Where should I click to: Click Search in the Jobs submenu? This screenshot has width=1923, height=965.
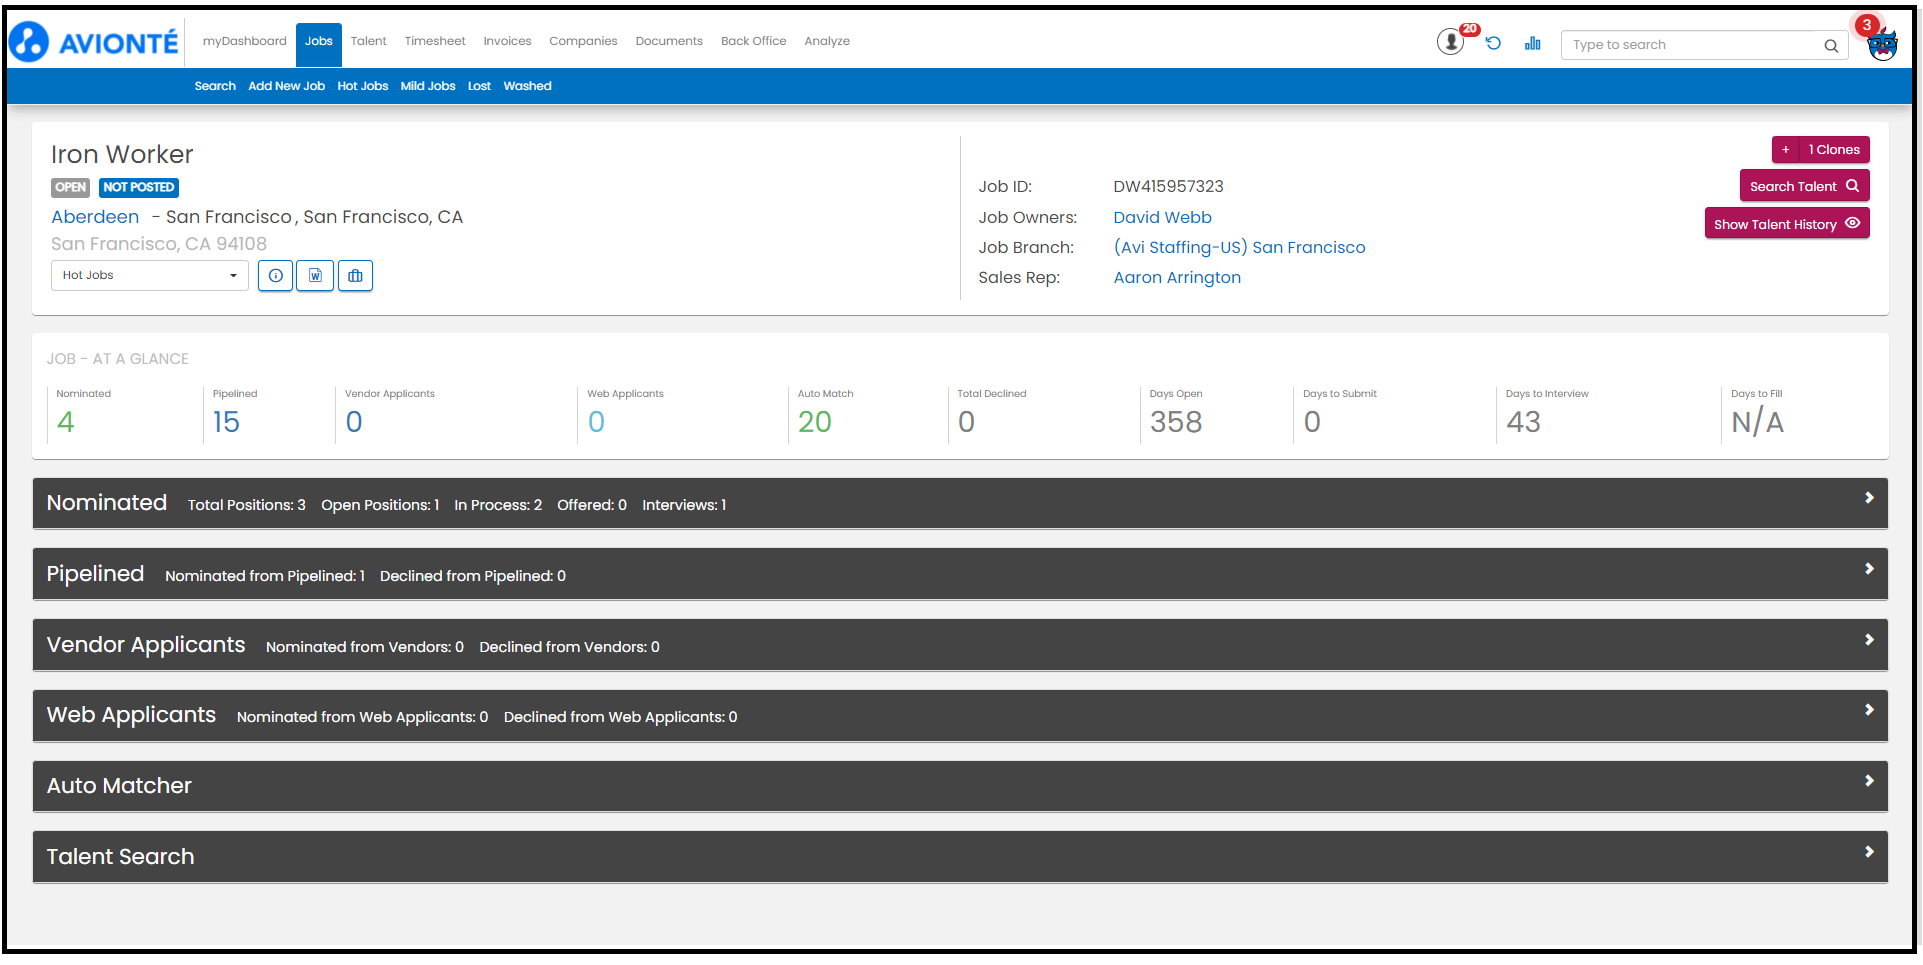click(x=215, y=86)
